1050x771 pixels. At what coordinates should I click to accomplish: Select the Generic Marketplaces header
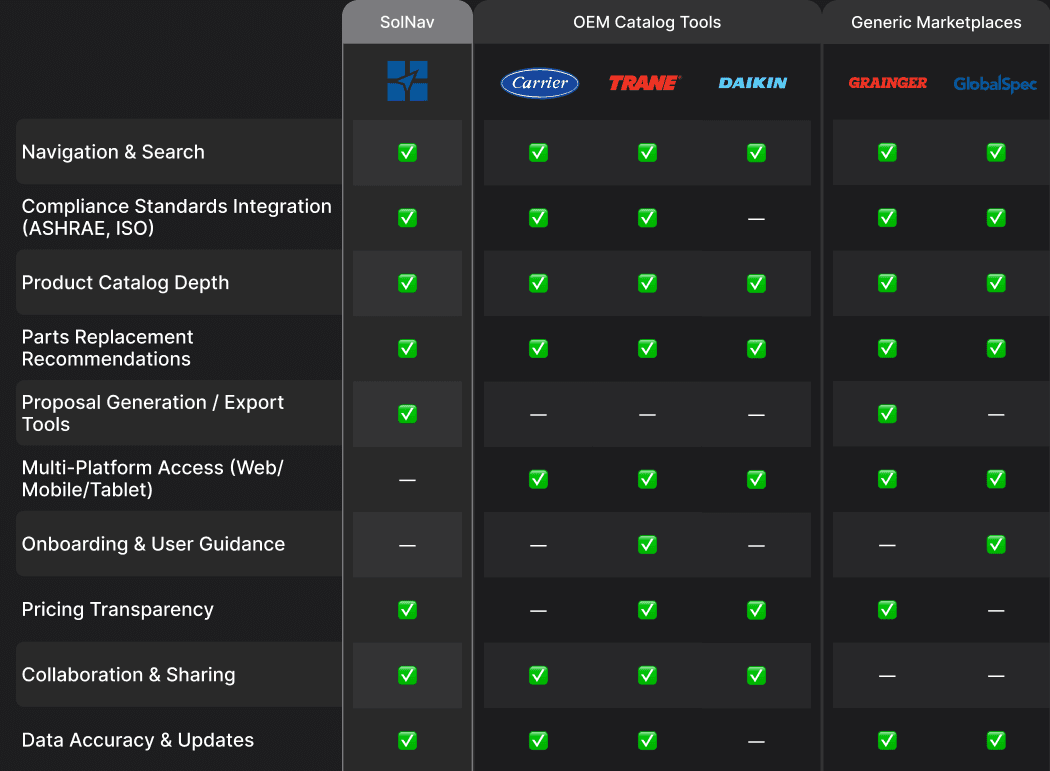click(936, 22)
